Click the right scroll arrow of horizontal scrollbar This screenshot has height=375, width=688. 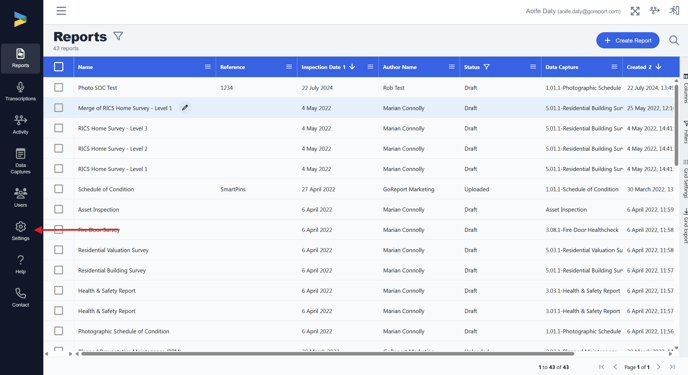click(670, 354)
